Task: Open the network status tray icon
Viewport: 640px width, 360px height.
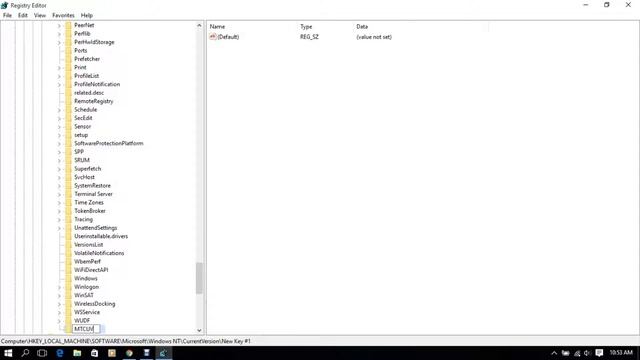Action: click(577, 353)
